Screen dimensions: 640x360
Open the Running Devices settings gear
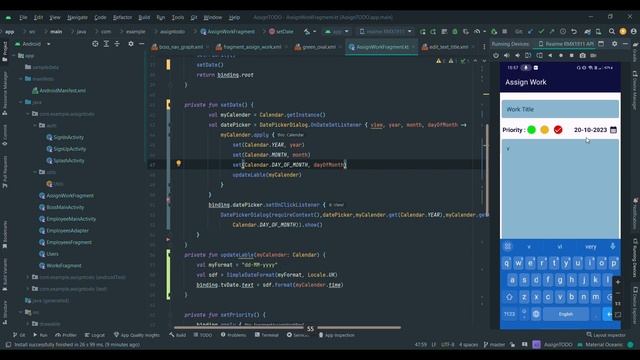pyautogui.click(x=614, y=44)
